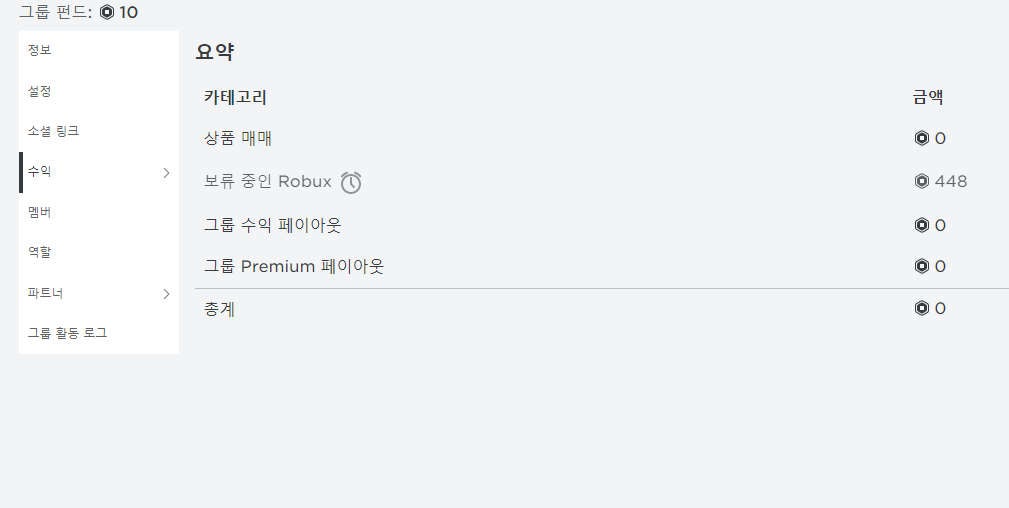Open the 정보 sidebar section

coord(40,50)
